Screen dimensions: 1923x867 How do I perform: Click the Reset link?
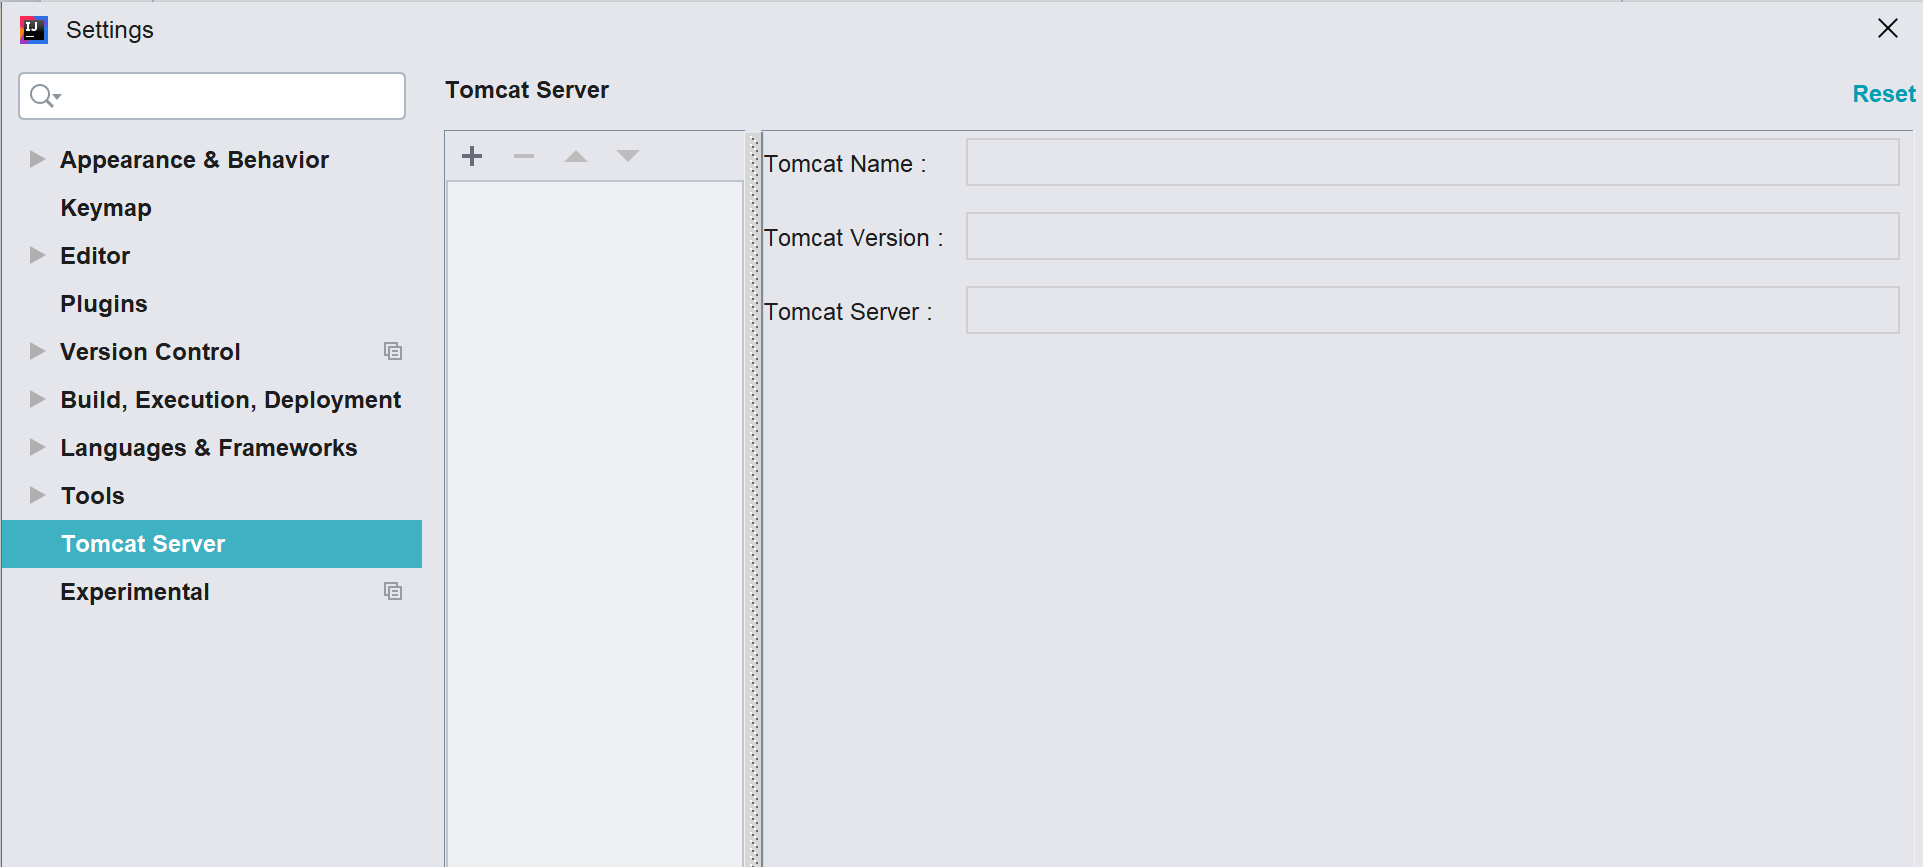[1884, 94]
